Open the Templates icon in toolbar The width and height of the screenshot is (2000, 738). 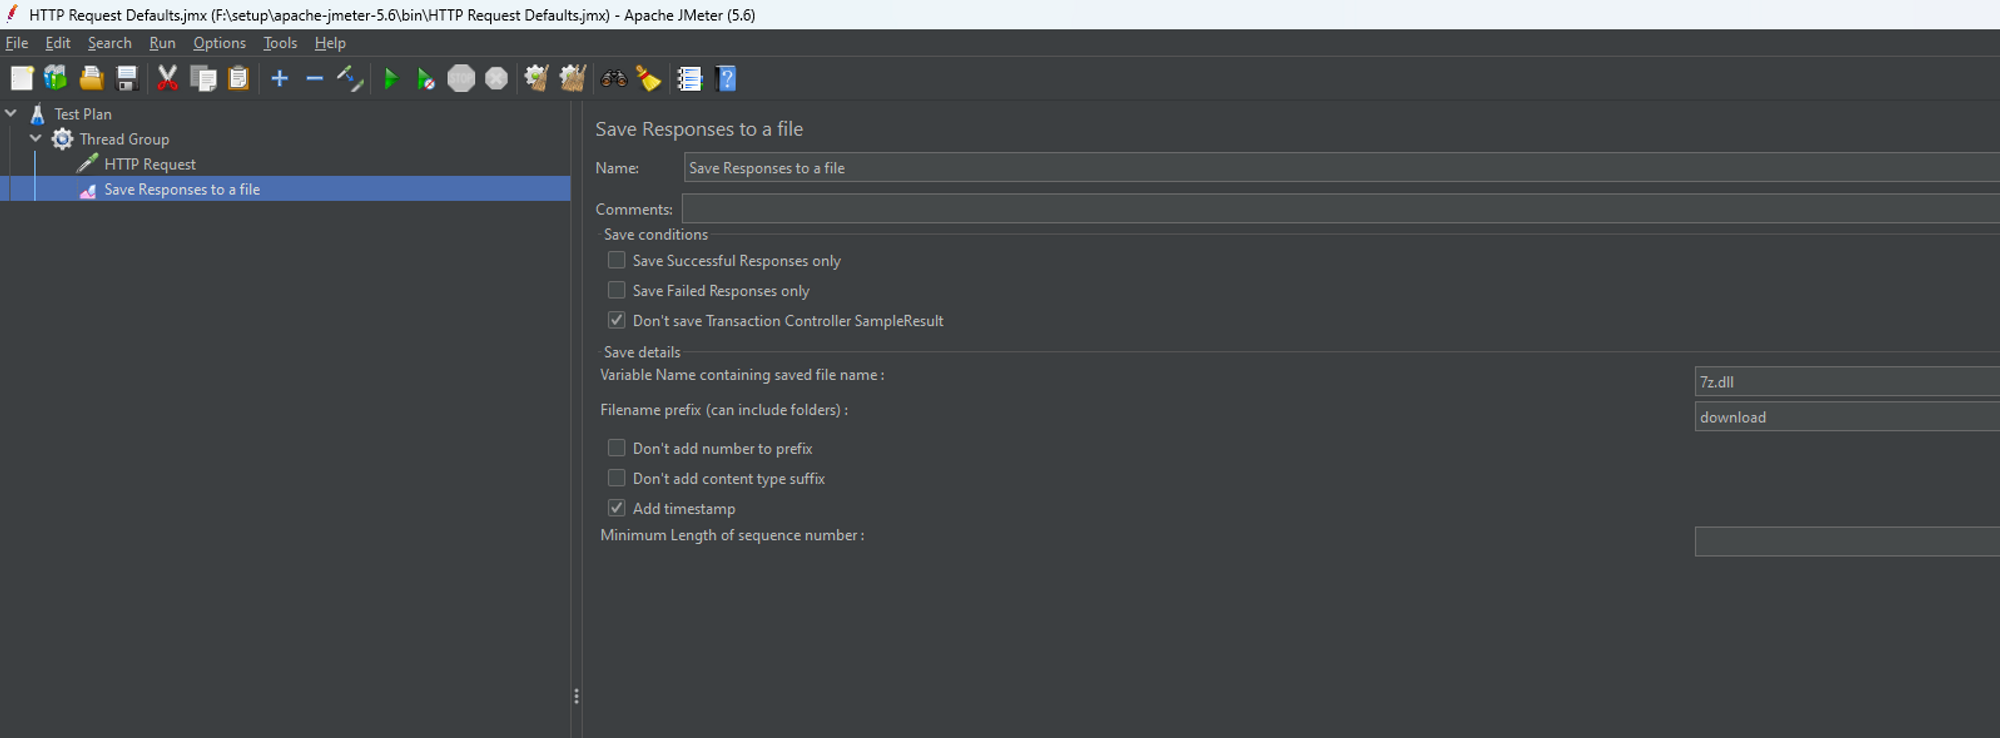click(56, 78)
